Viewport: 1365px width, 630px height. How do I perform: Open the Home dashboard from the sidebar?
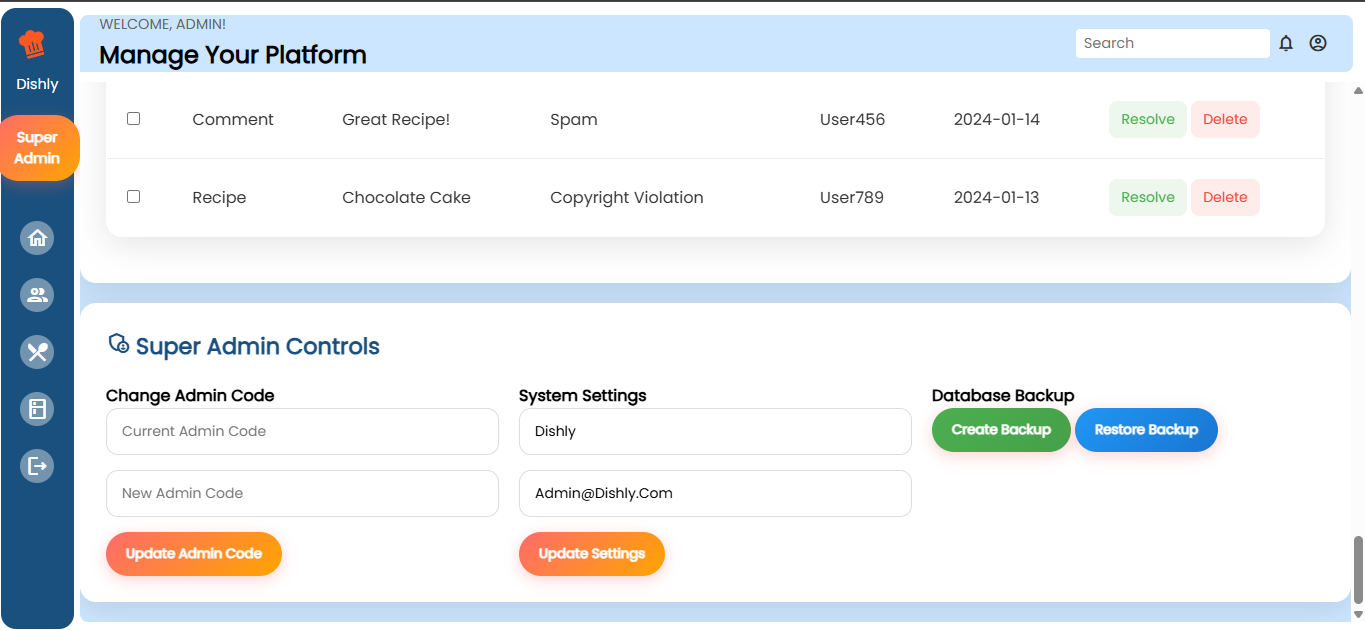coord(37,238)
